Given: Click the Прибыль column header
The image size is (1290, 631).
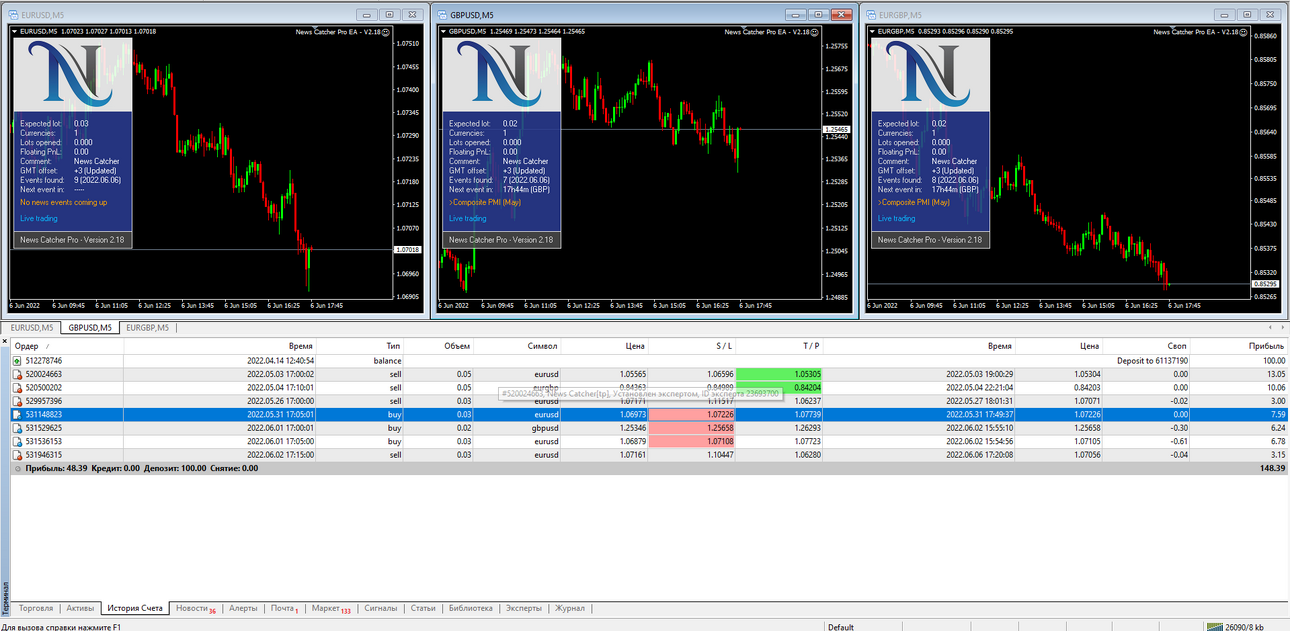Looking at the screenshot, I should tap(1237, 346).
